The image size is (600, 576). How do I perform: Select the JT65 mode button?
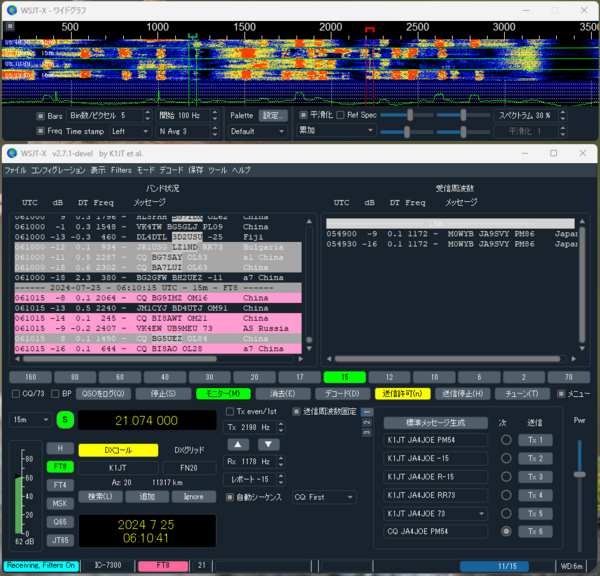[60, 540]
